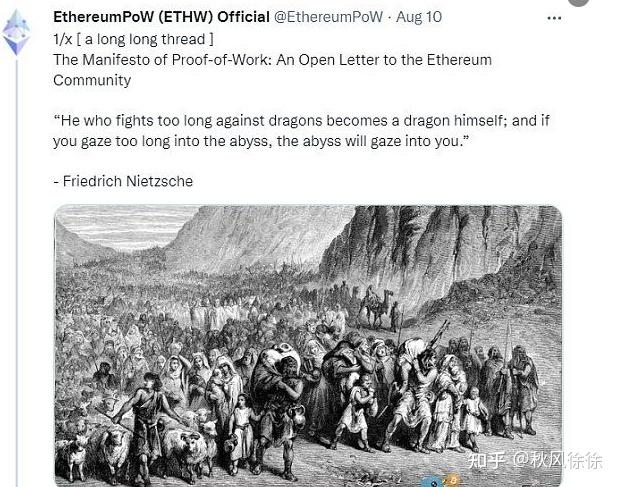The width and height of the screenshot is (619, 487).
Task: Open the EthereumPoW (ETHW) Official profile name
Action: point(161,17)
